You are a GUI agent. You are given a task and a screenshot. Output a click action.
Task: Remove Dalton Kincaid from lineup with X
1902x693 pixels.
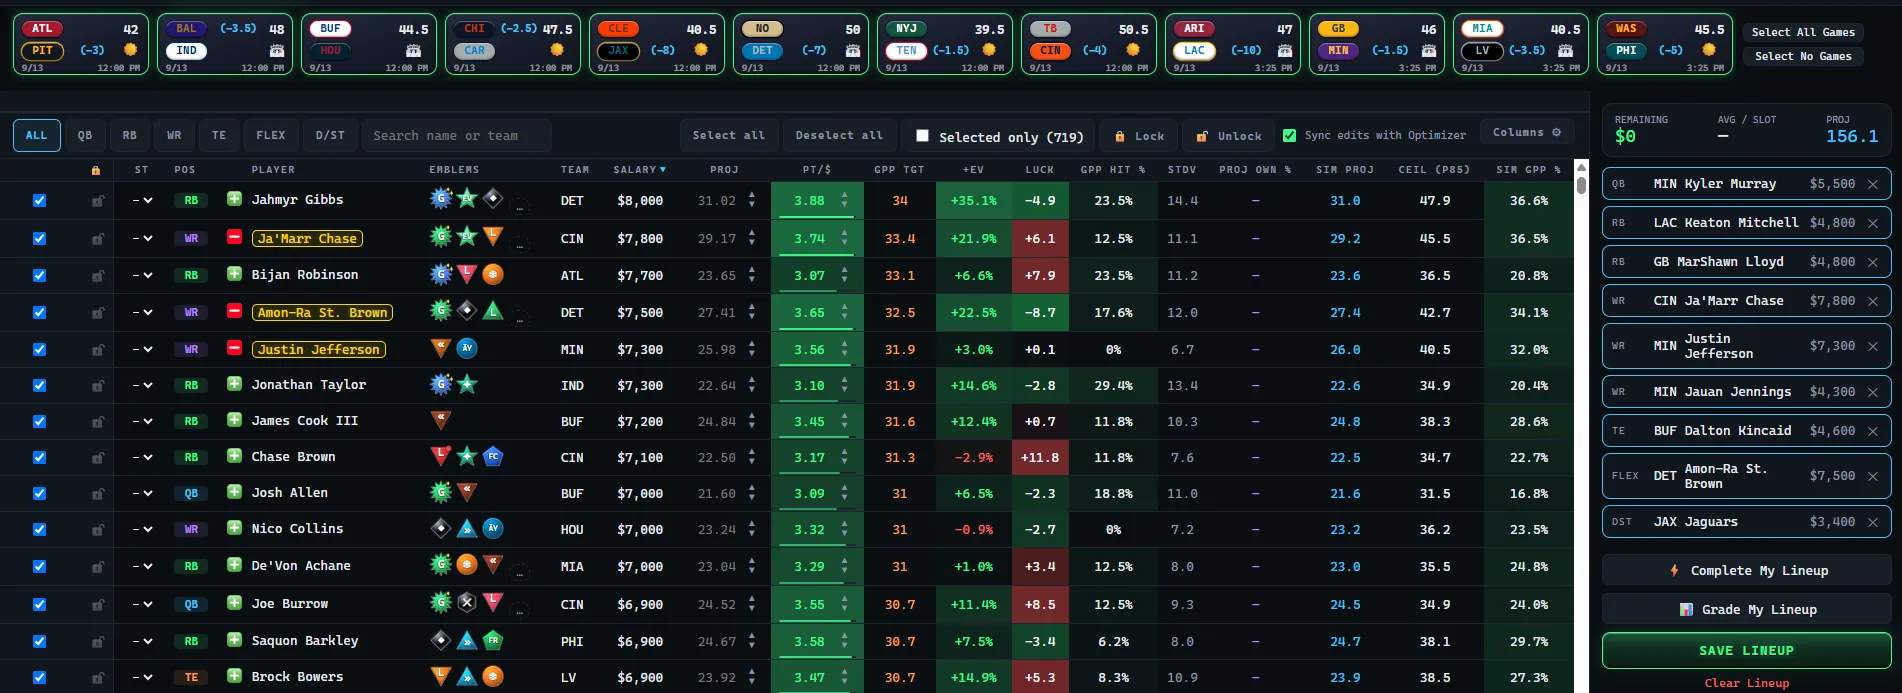(1873, 431)
